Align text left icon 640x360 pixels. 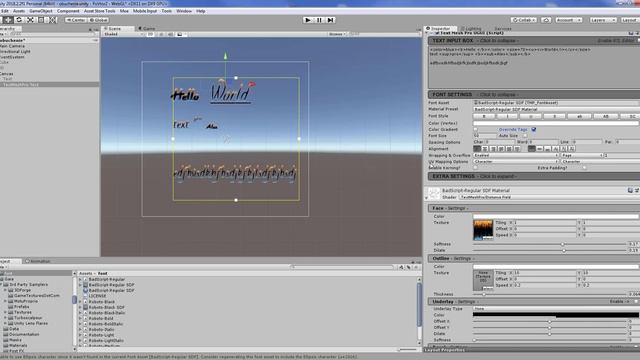(x=477, y=149)
